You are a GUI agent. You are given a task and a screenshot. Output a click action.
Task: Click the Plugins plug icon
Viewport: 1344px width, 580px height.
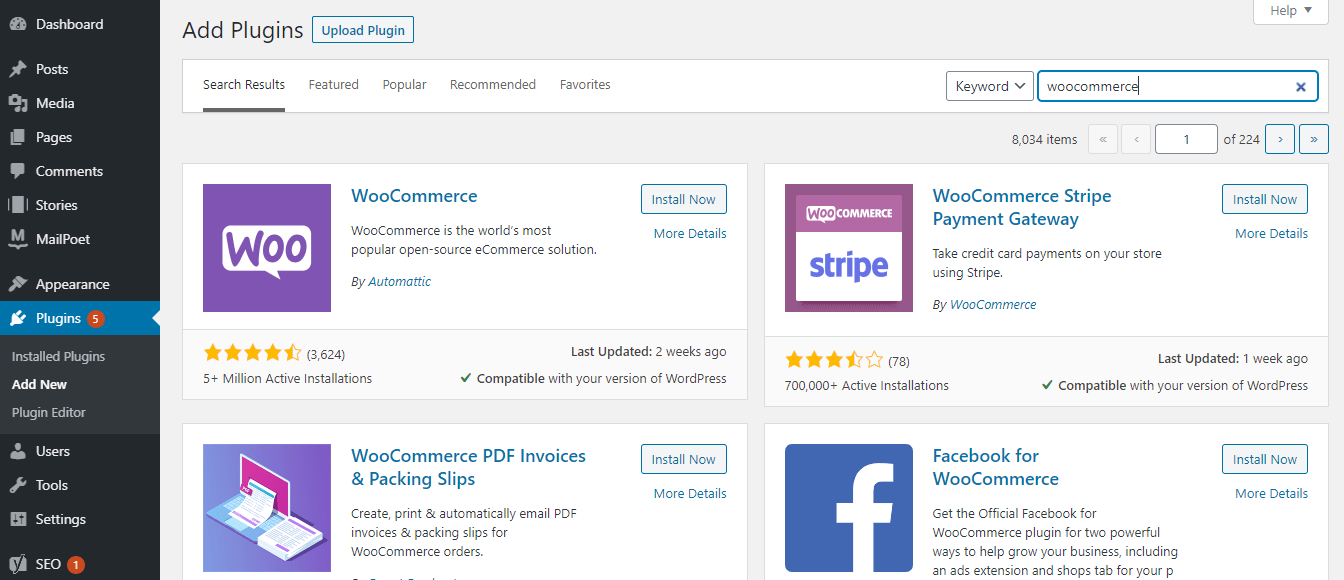point(18,318)
